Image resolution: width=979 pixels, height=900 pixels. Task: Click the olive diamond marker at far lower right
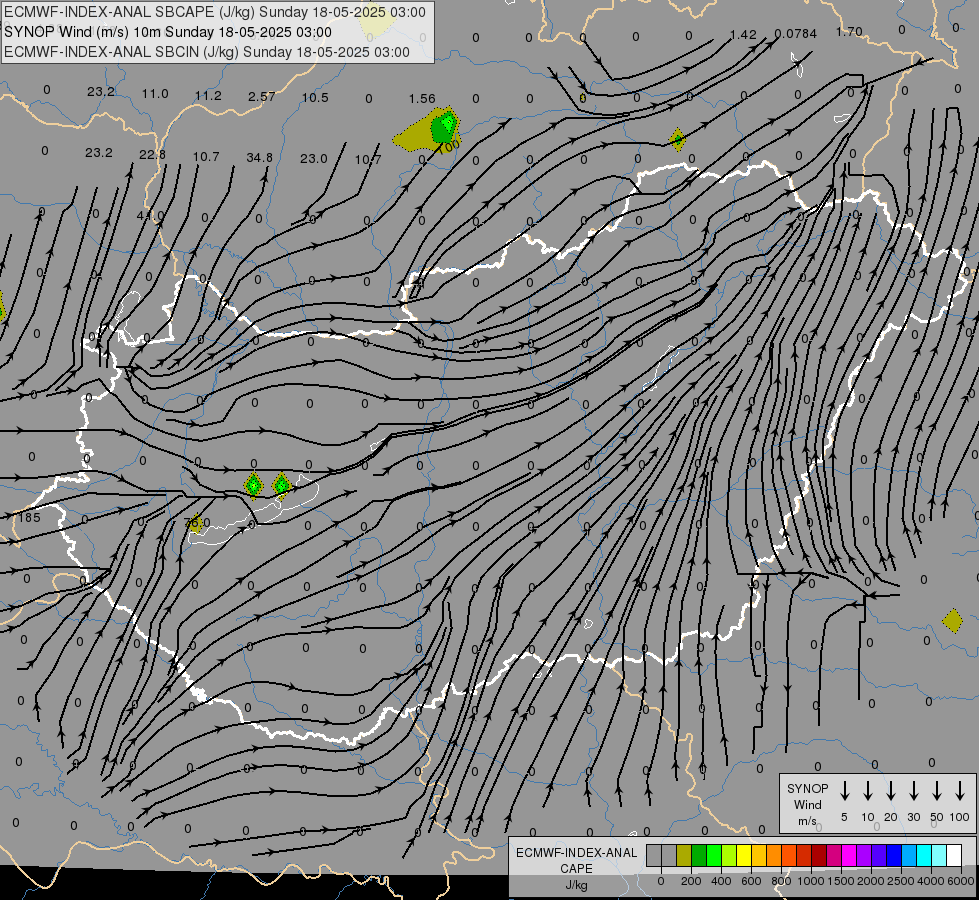coord(953,621)
